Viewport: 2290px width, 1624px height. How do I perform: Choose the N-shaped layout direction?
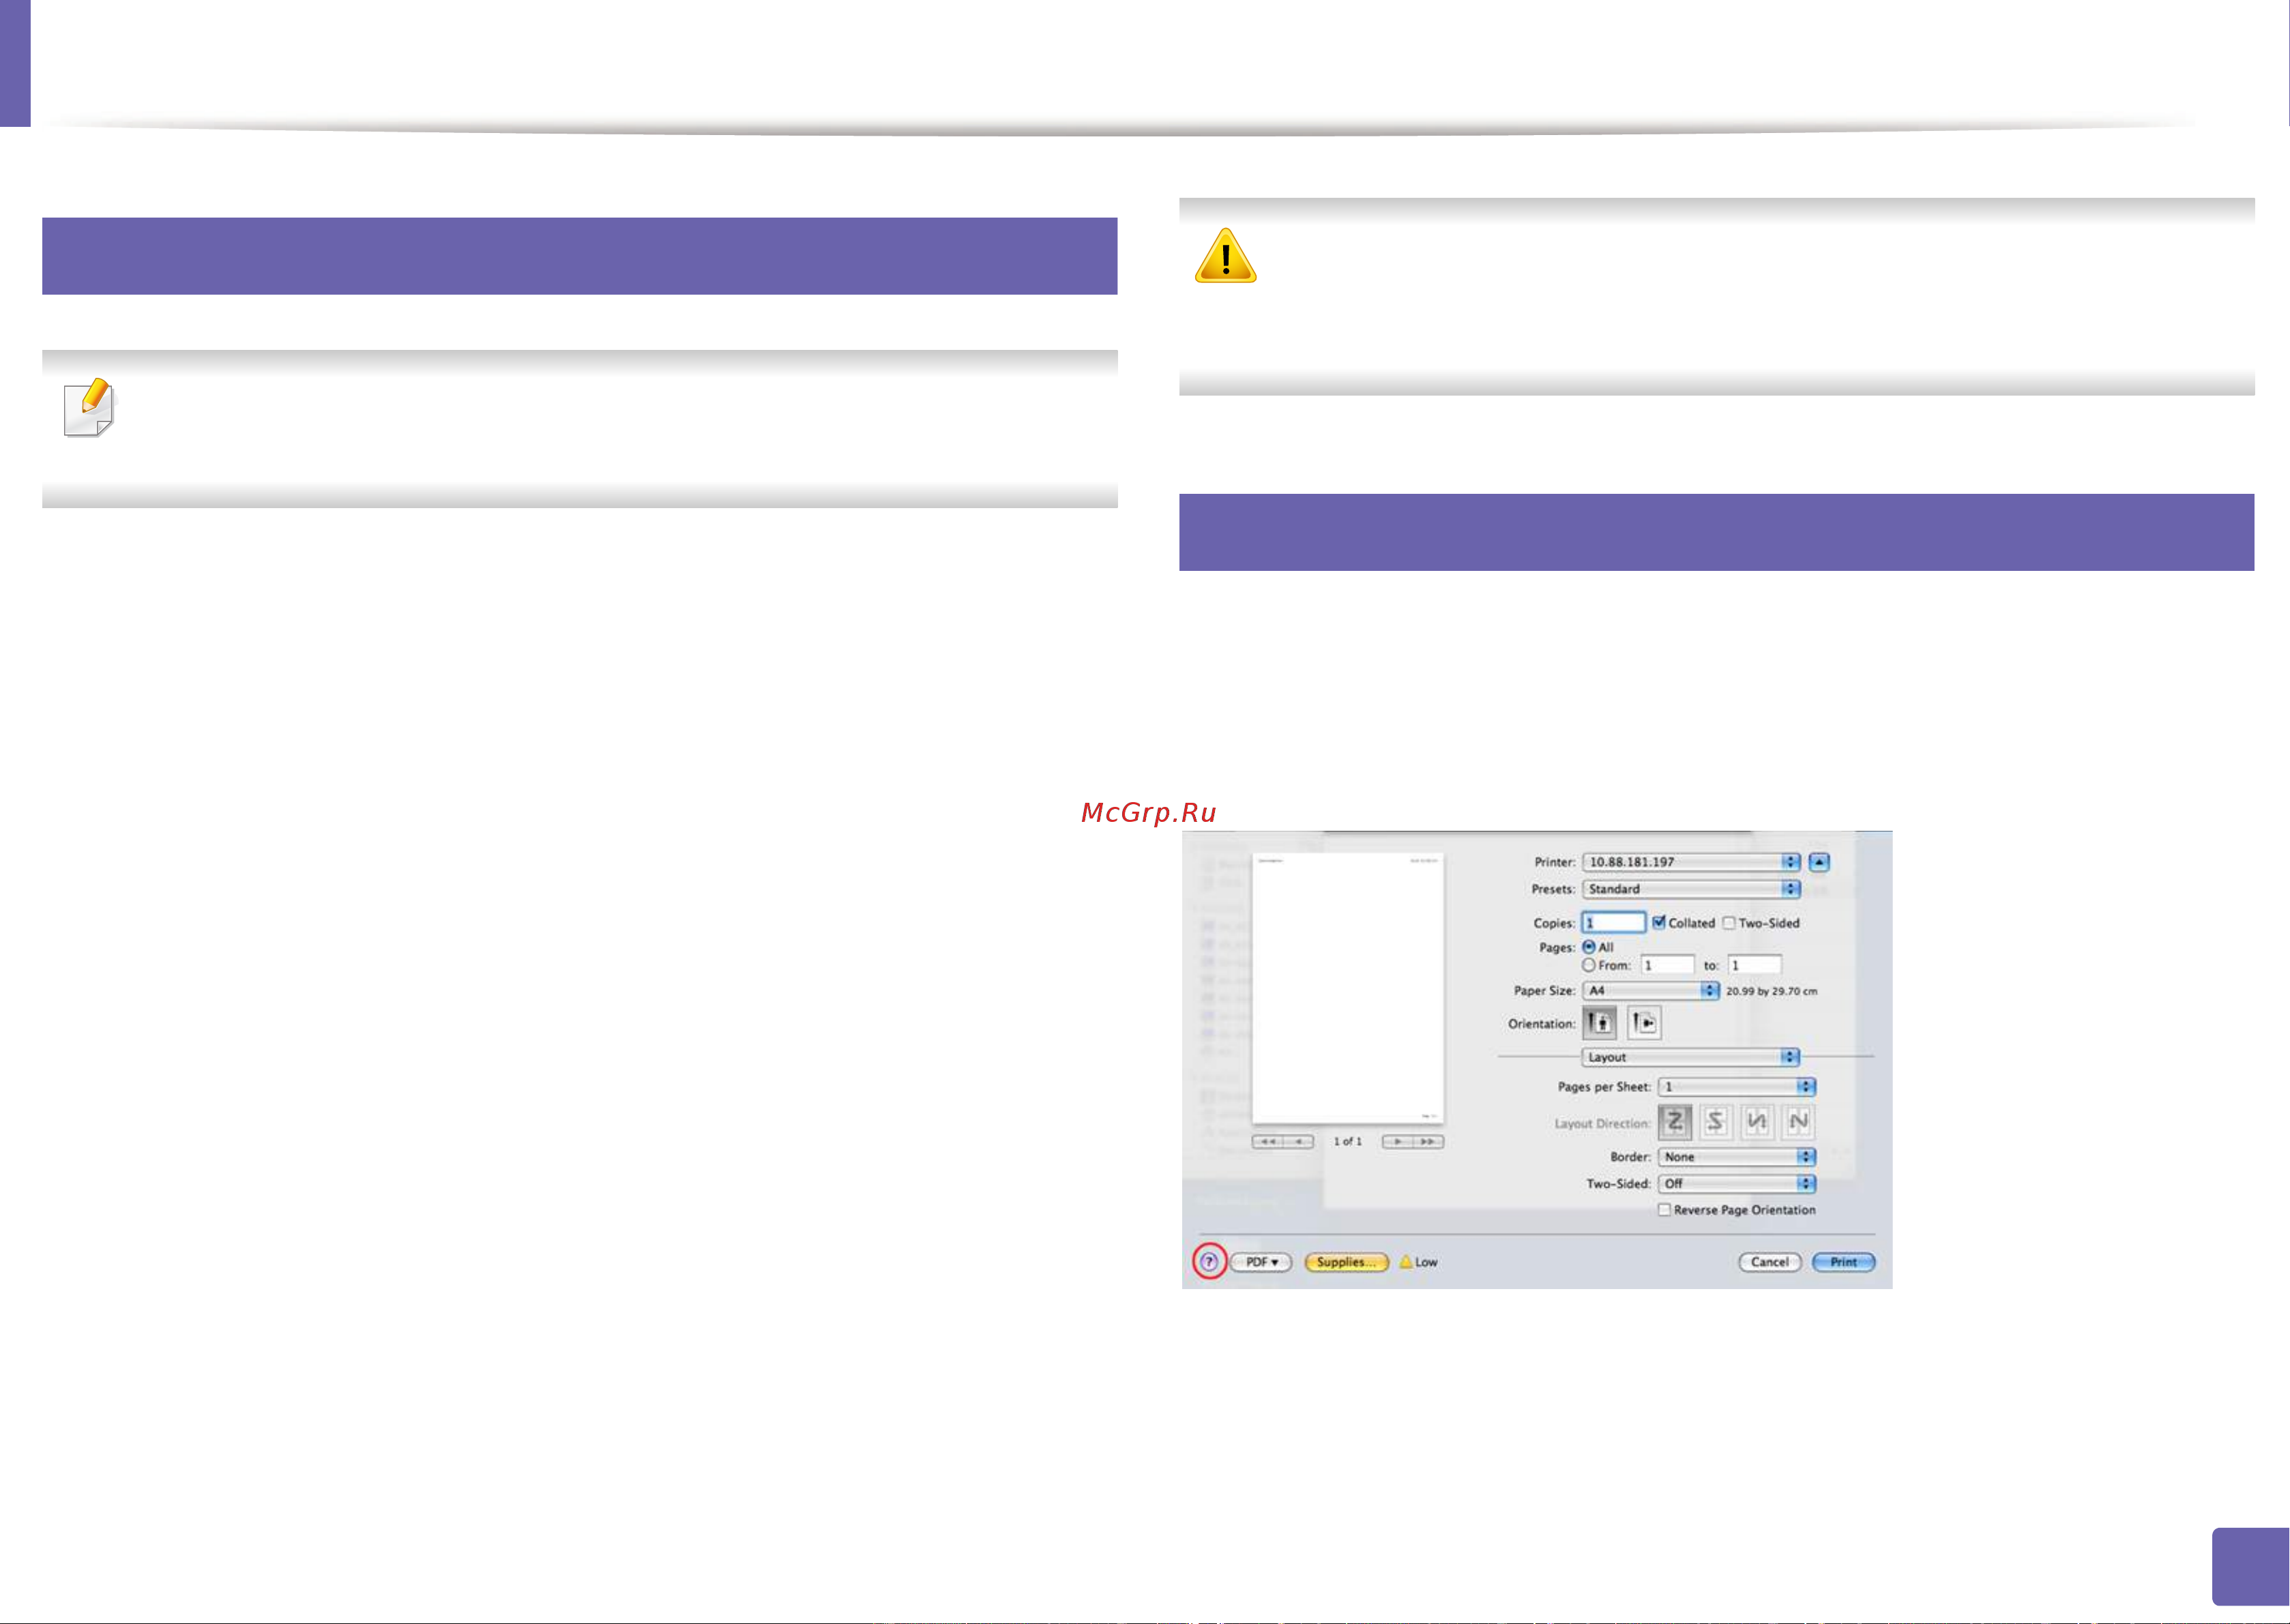1798,1122
